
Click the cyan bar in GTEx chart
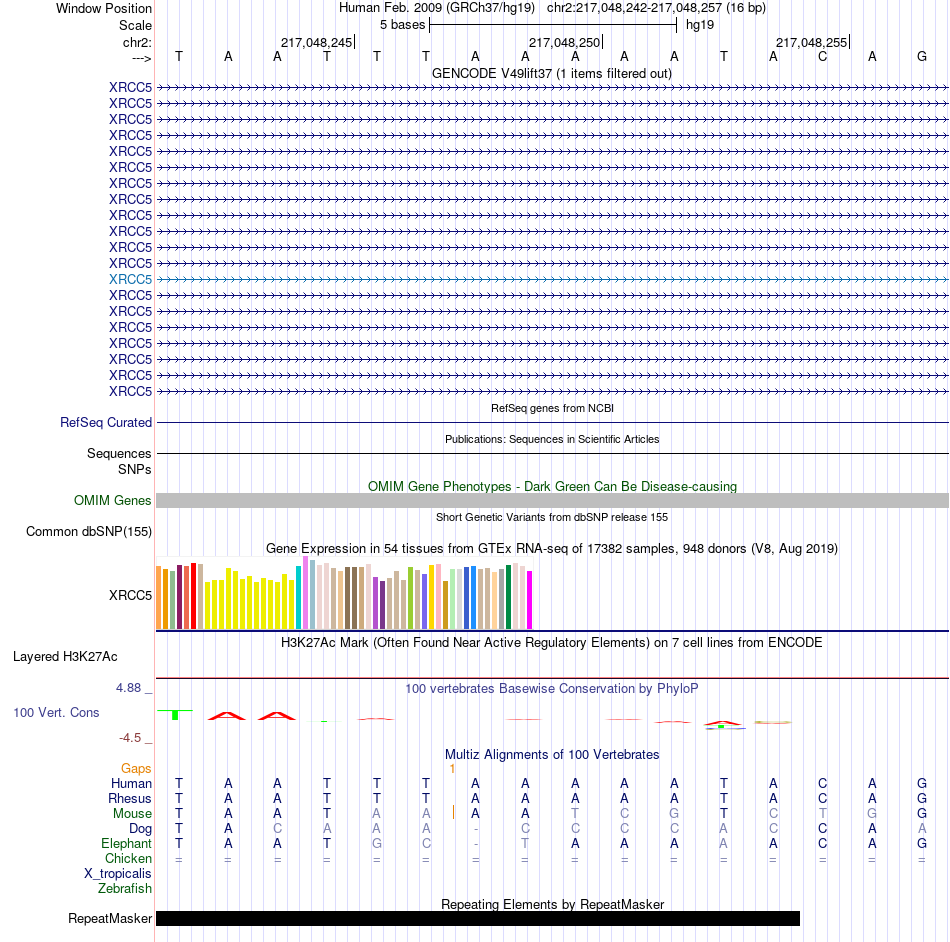(x=298, y=597)
